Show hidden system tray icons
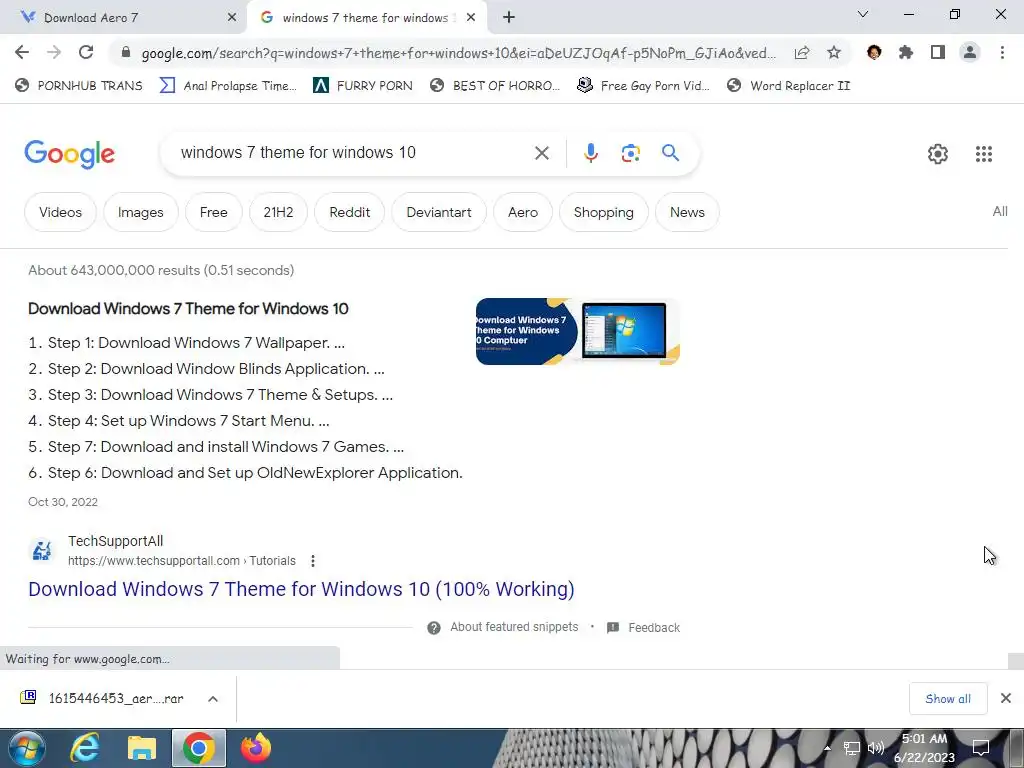The width and height of the screenshot is (1024, 768). click(827, 748)
